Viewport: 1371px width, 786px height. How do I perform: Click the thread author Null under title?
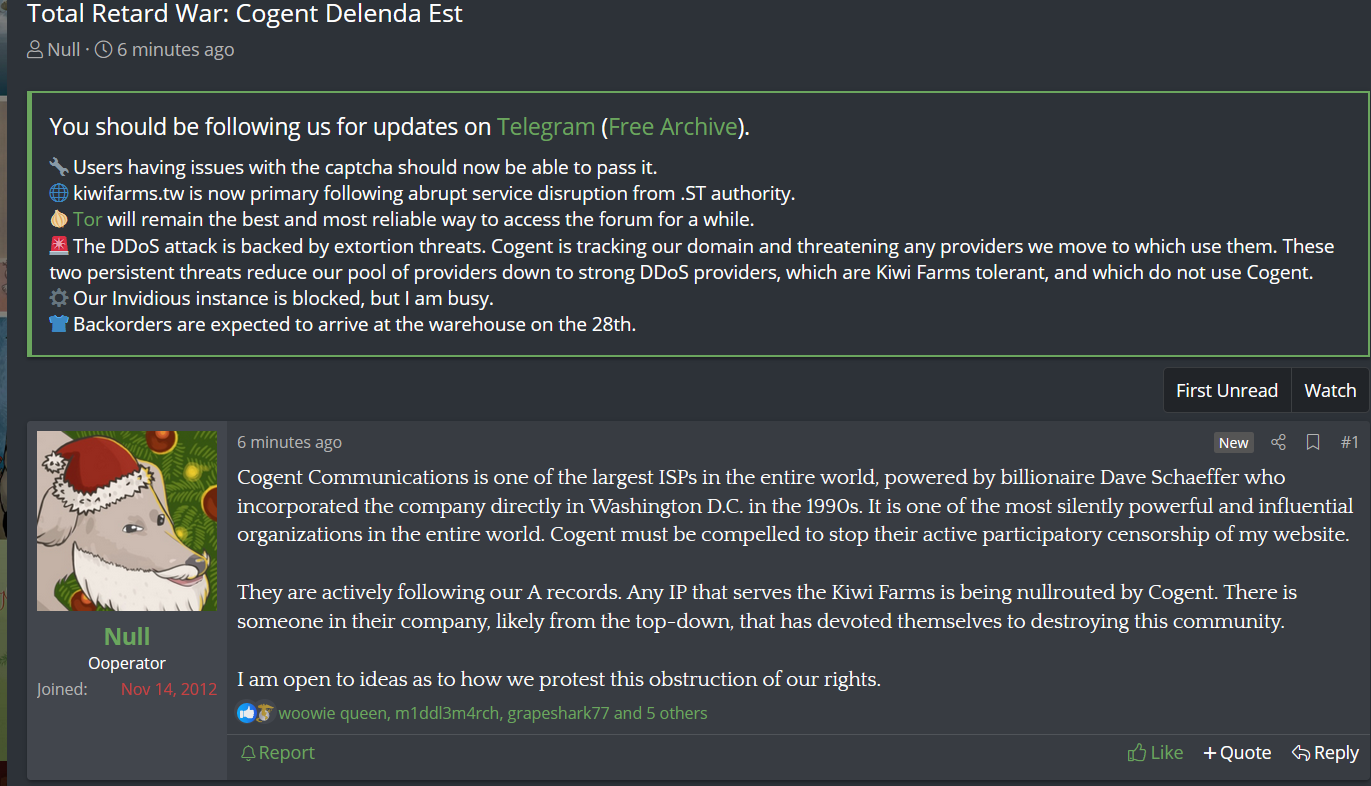tap(63, 49)
